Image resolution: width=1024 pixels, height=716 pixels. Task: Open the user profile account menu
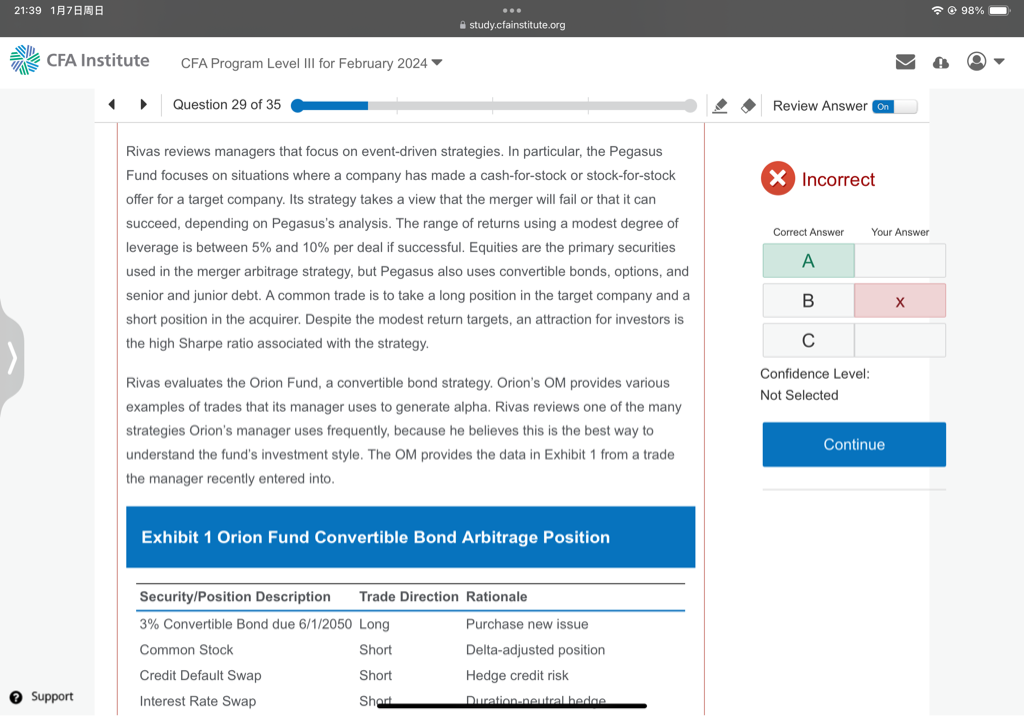click(x=984, y=62)
